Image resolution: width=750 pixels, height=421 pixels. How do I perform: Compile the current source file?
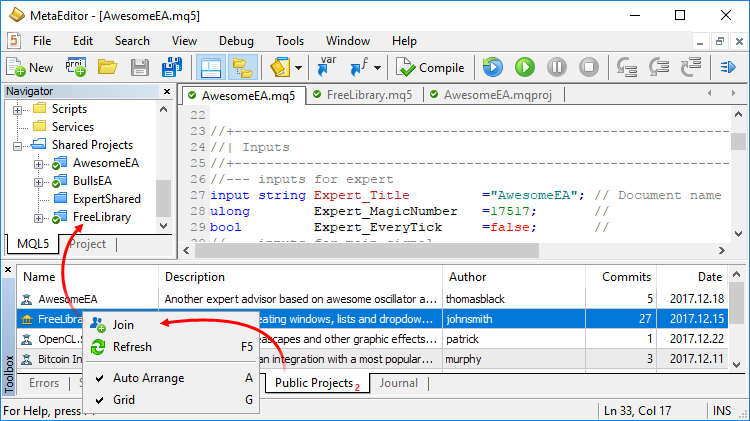(430, 67)
